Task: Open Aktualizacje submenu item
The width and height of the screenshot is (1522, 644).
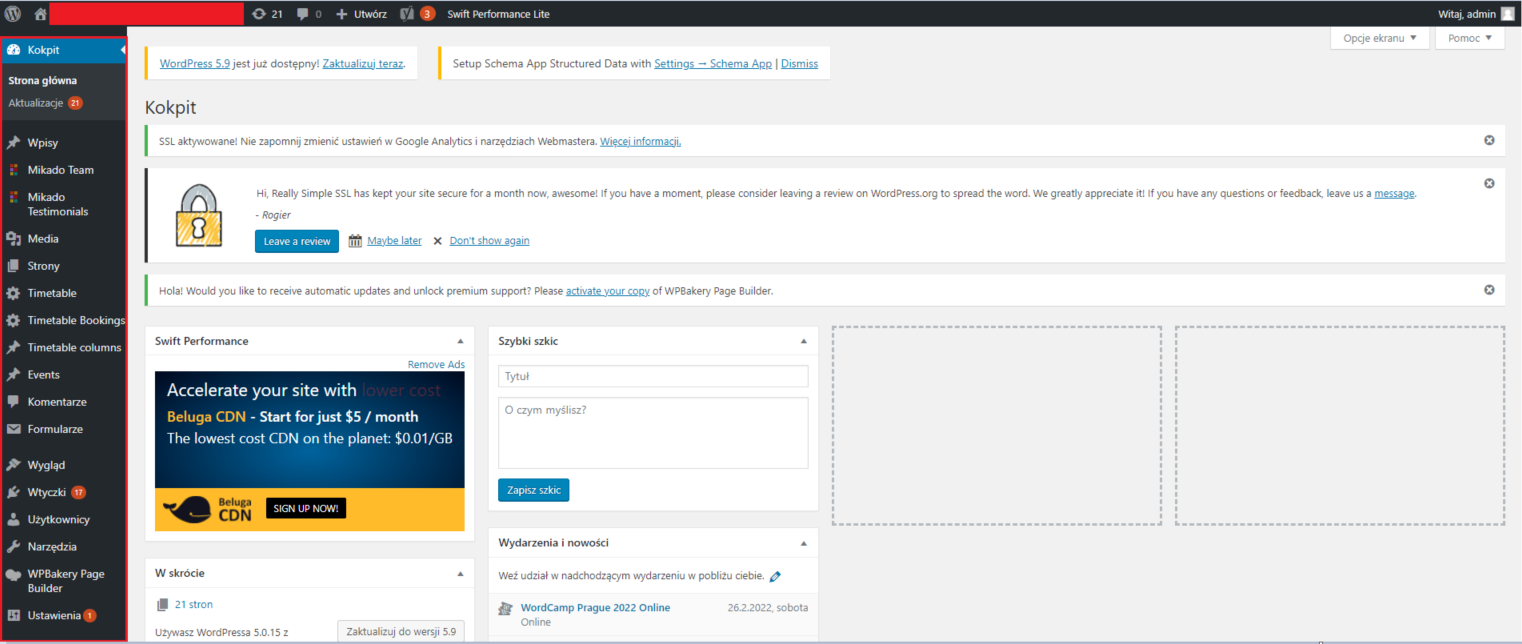Action: [x=45, y=103]
